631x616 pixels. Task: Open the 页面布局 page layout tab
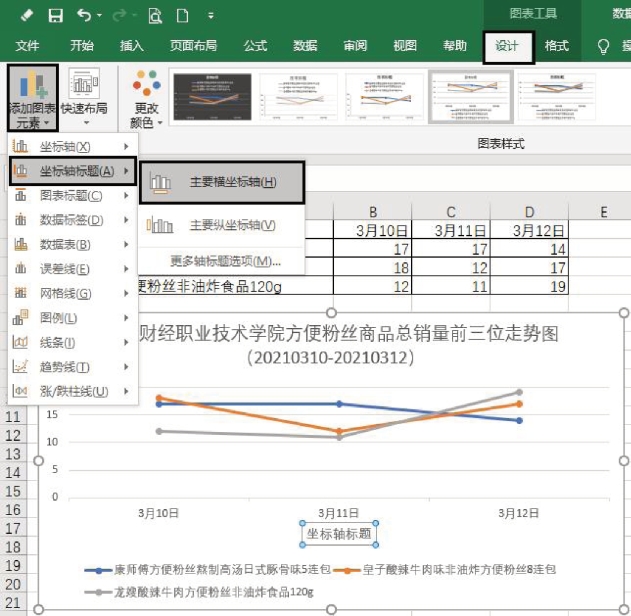(194, 46)
